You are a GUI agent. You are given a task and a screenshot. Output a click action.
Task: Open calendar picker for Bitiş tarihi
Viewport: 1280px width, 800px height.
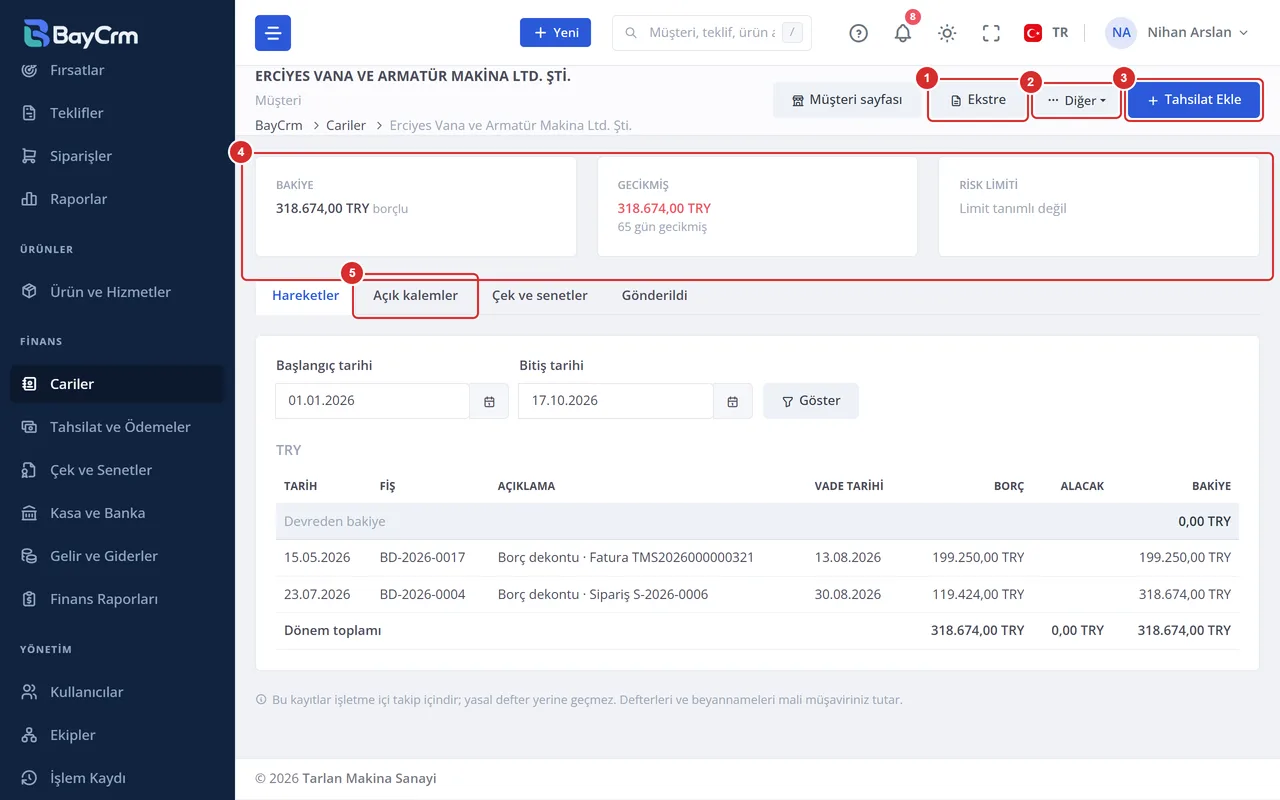[733, 401]
